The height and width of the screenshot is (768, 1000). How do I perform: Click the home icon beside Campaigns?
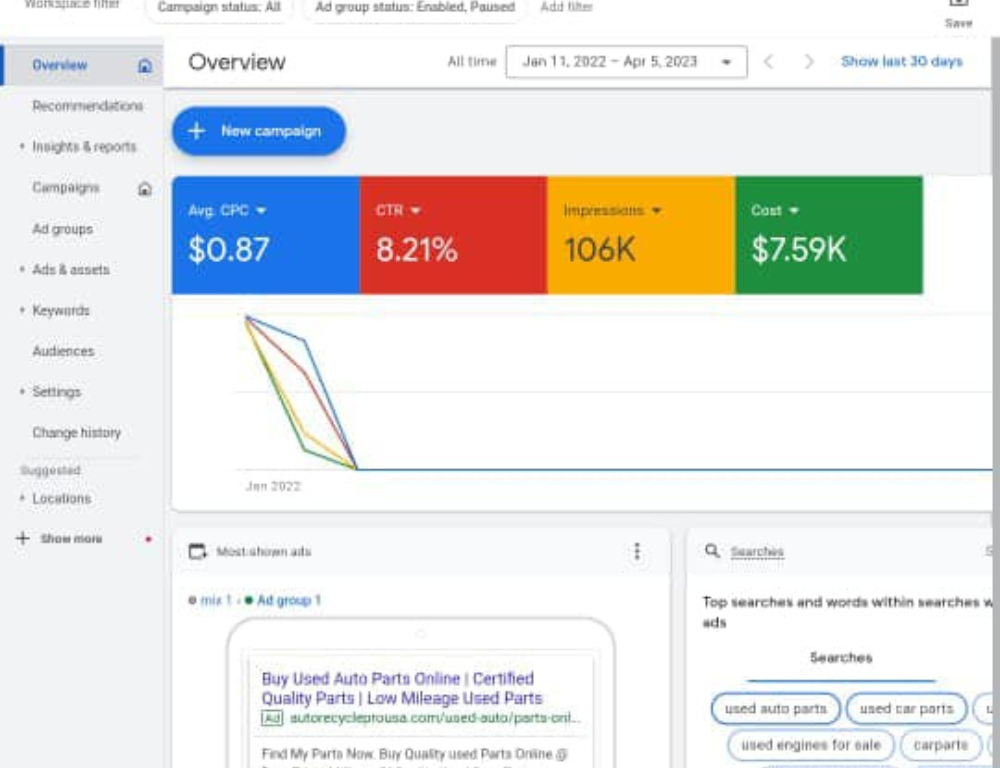[x=145, y=189]
